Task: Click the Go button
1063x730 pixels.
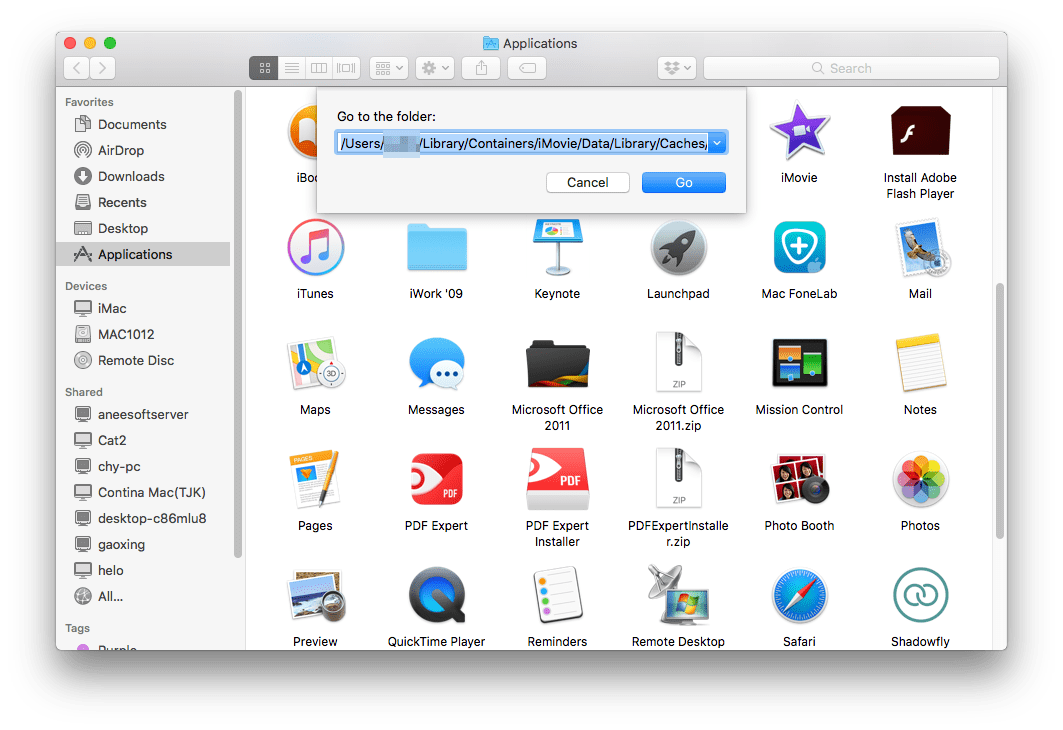Action: (683, 182)
